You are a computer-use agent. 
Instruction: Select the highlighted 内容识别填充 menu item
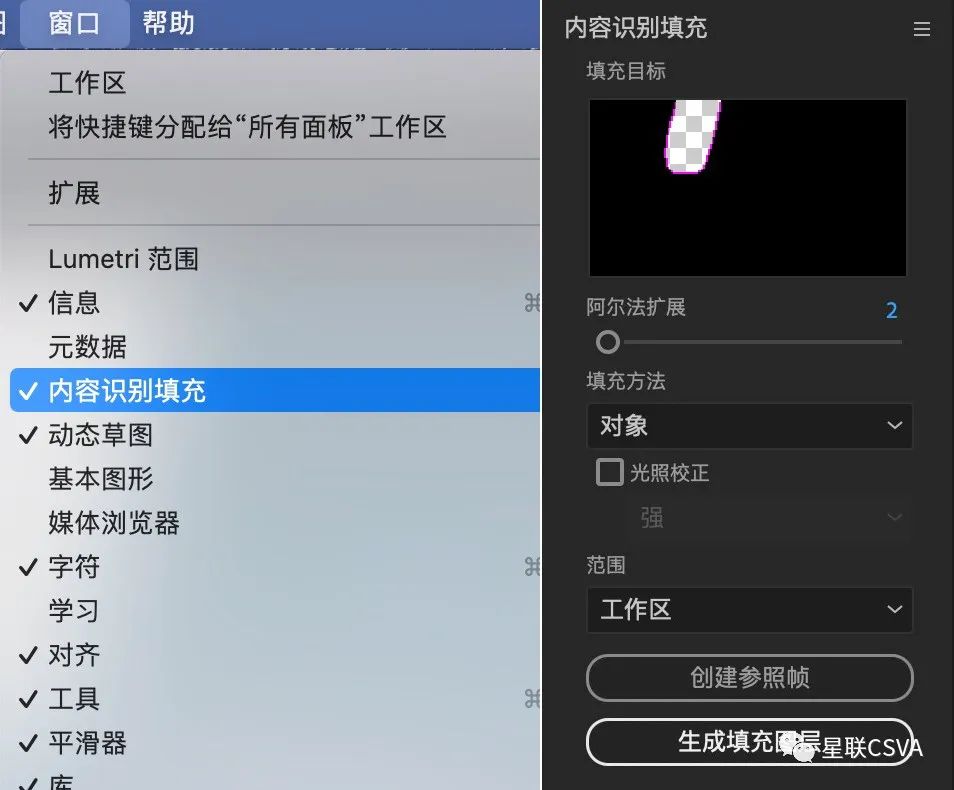click(x=275, y=390)
